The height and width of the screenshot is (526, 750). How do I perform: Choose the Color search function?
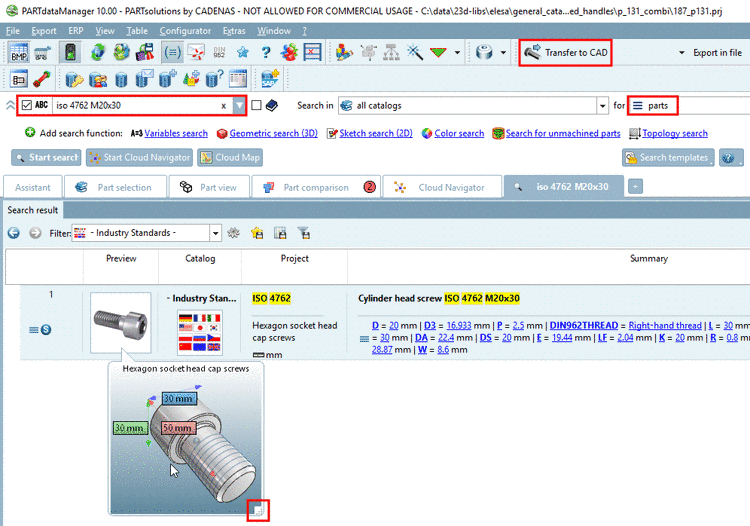(x=459, y=133)
